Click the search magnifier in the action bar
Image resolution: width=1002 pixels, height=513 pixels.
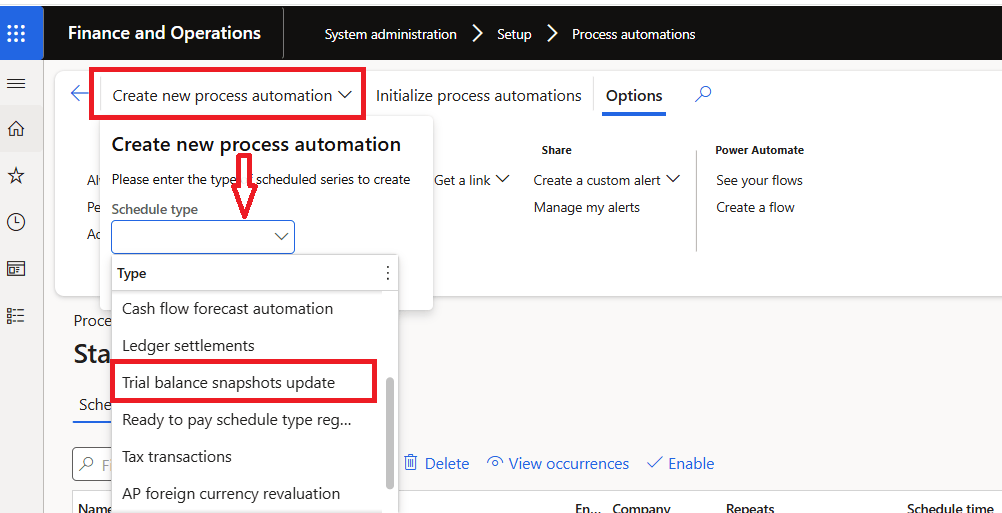point(703,95)
